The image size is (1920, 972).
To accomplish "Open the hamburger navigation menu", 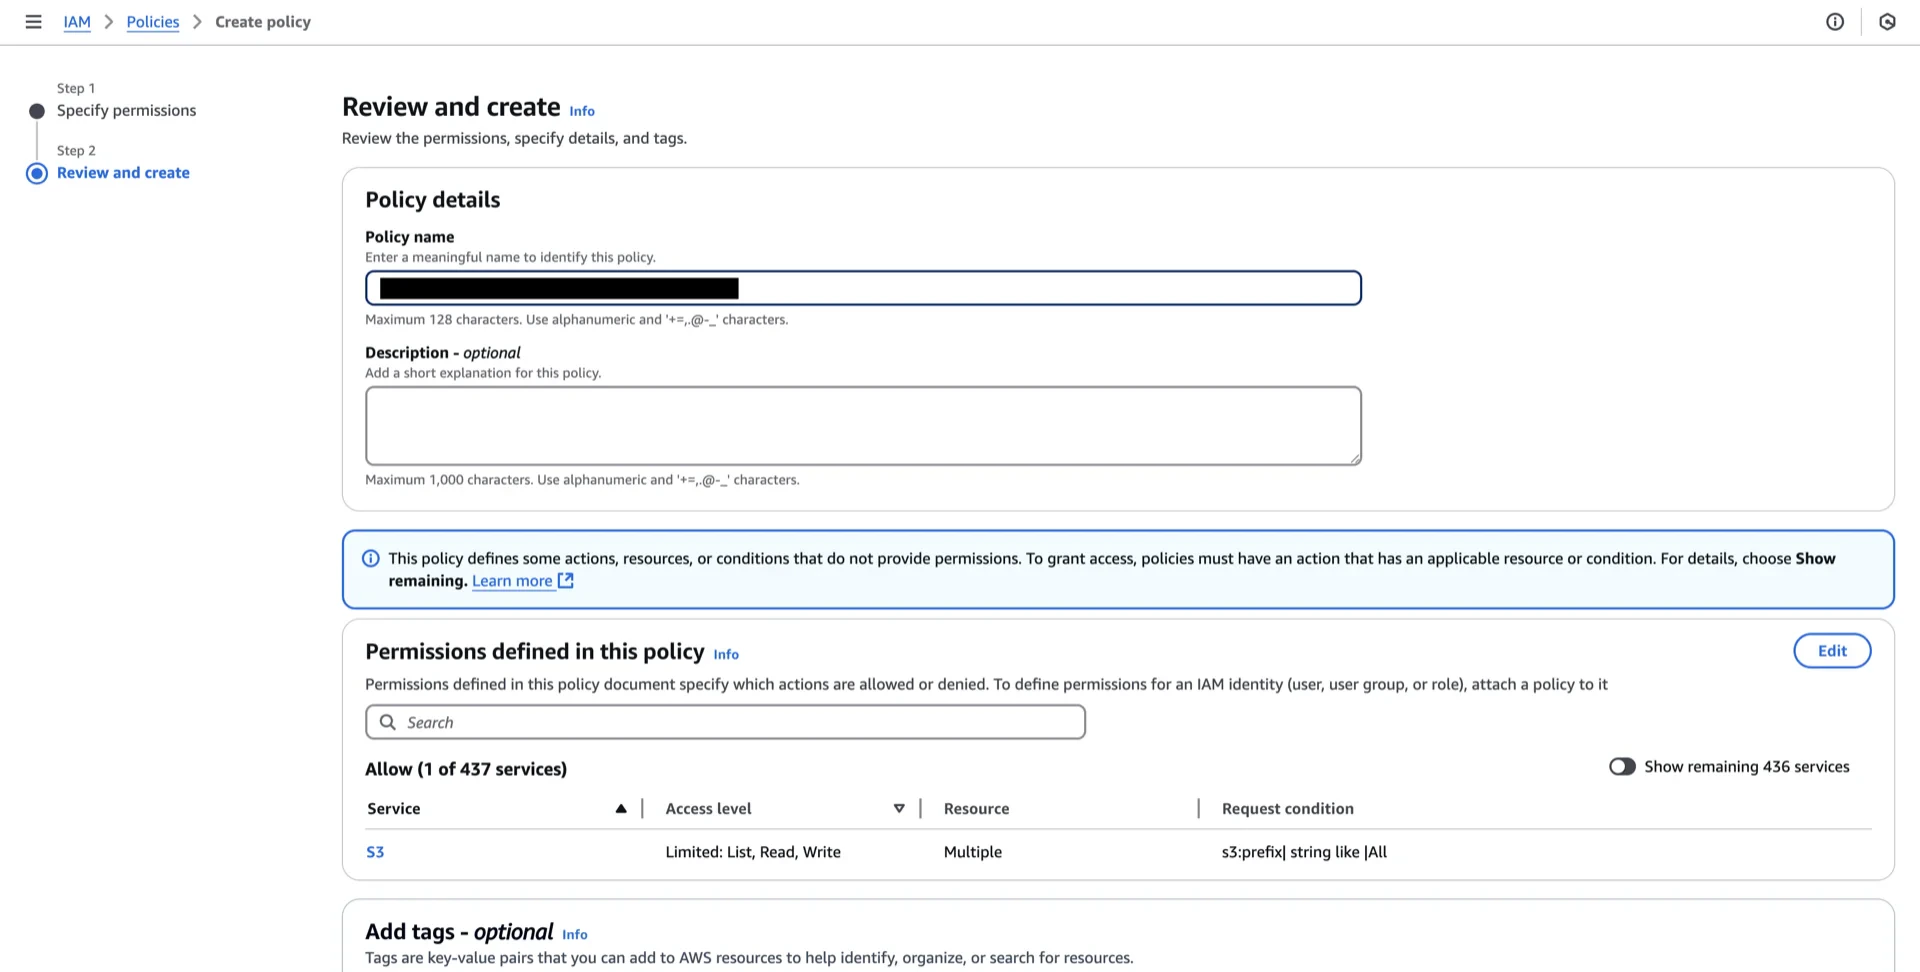I will pos(33,22).
